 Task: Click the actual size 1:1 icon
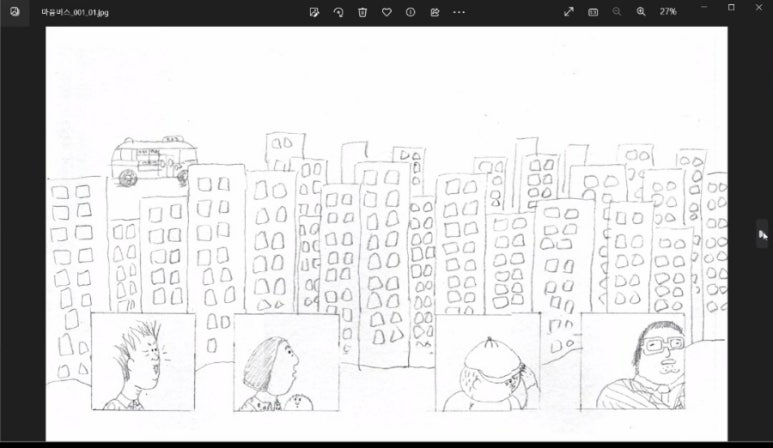[x=593, y=12]
